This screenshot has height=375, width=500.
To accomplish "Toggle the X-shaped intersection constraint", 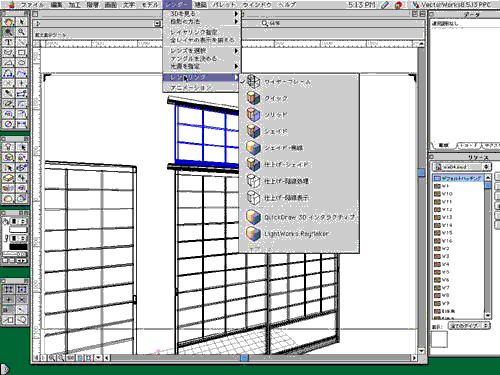I will [21, 300].
